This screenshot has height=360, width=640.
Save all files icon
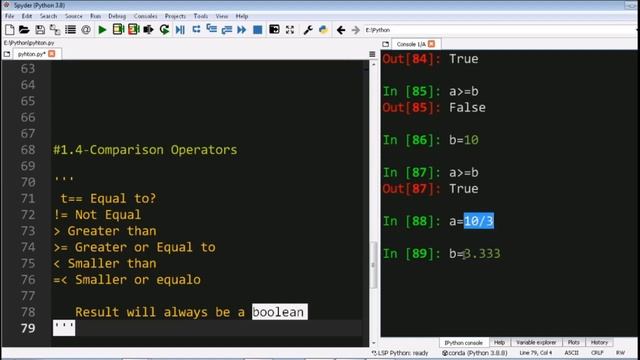(x=55, y=29)
